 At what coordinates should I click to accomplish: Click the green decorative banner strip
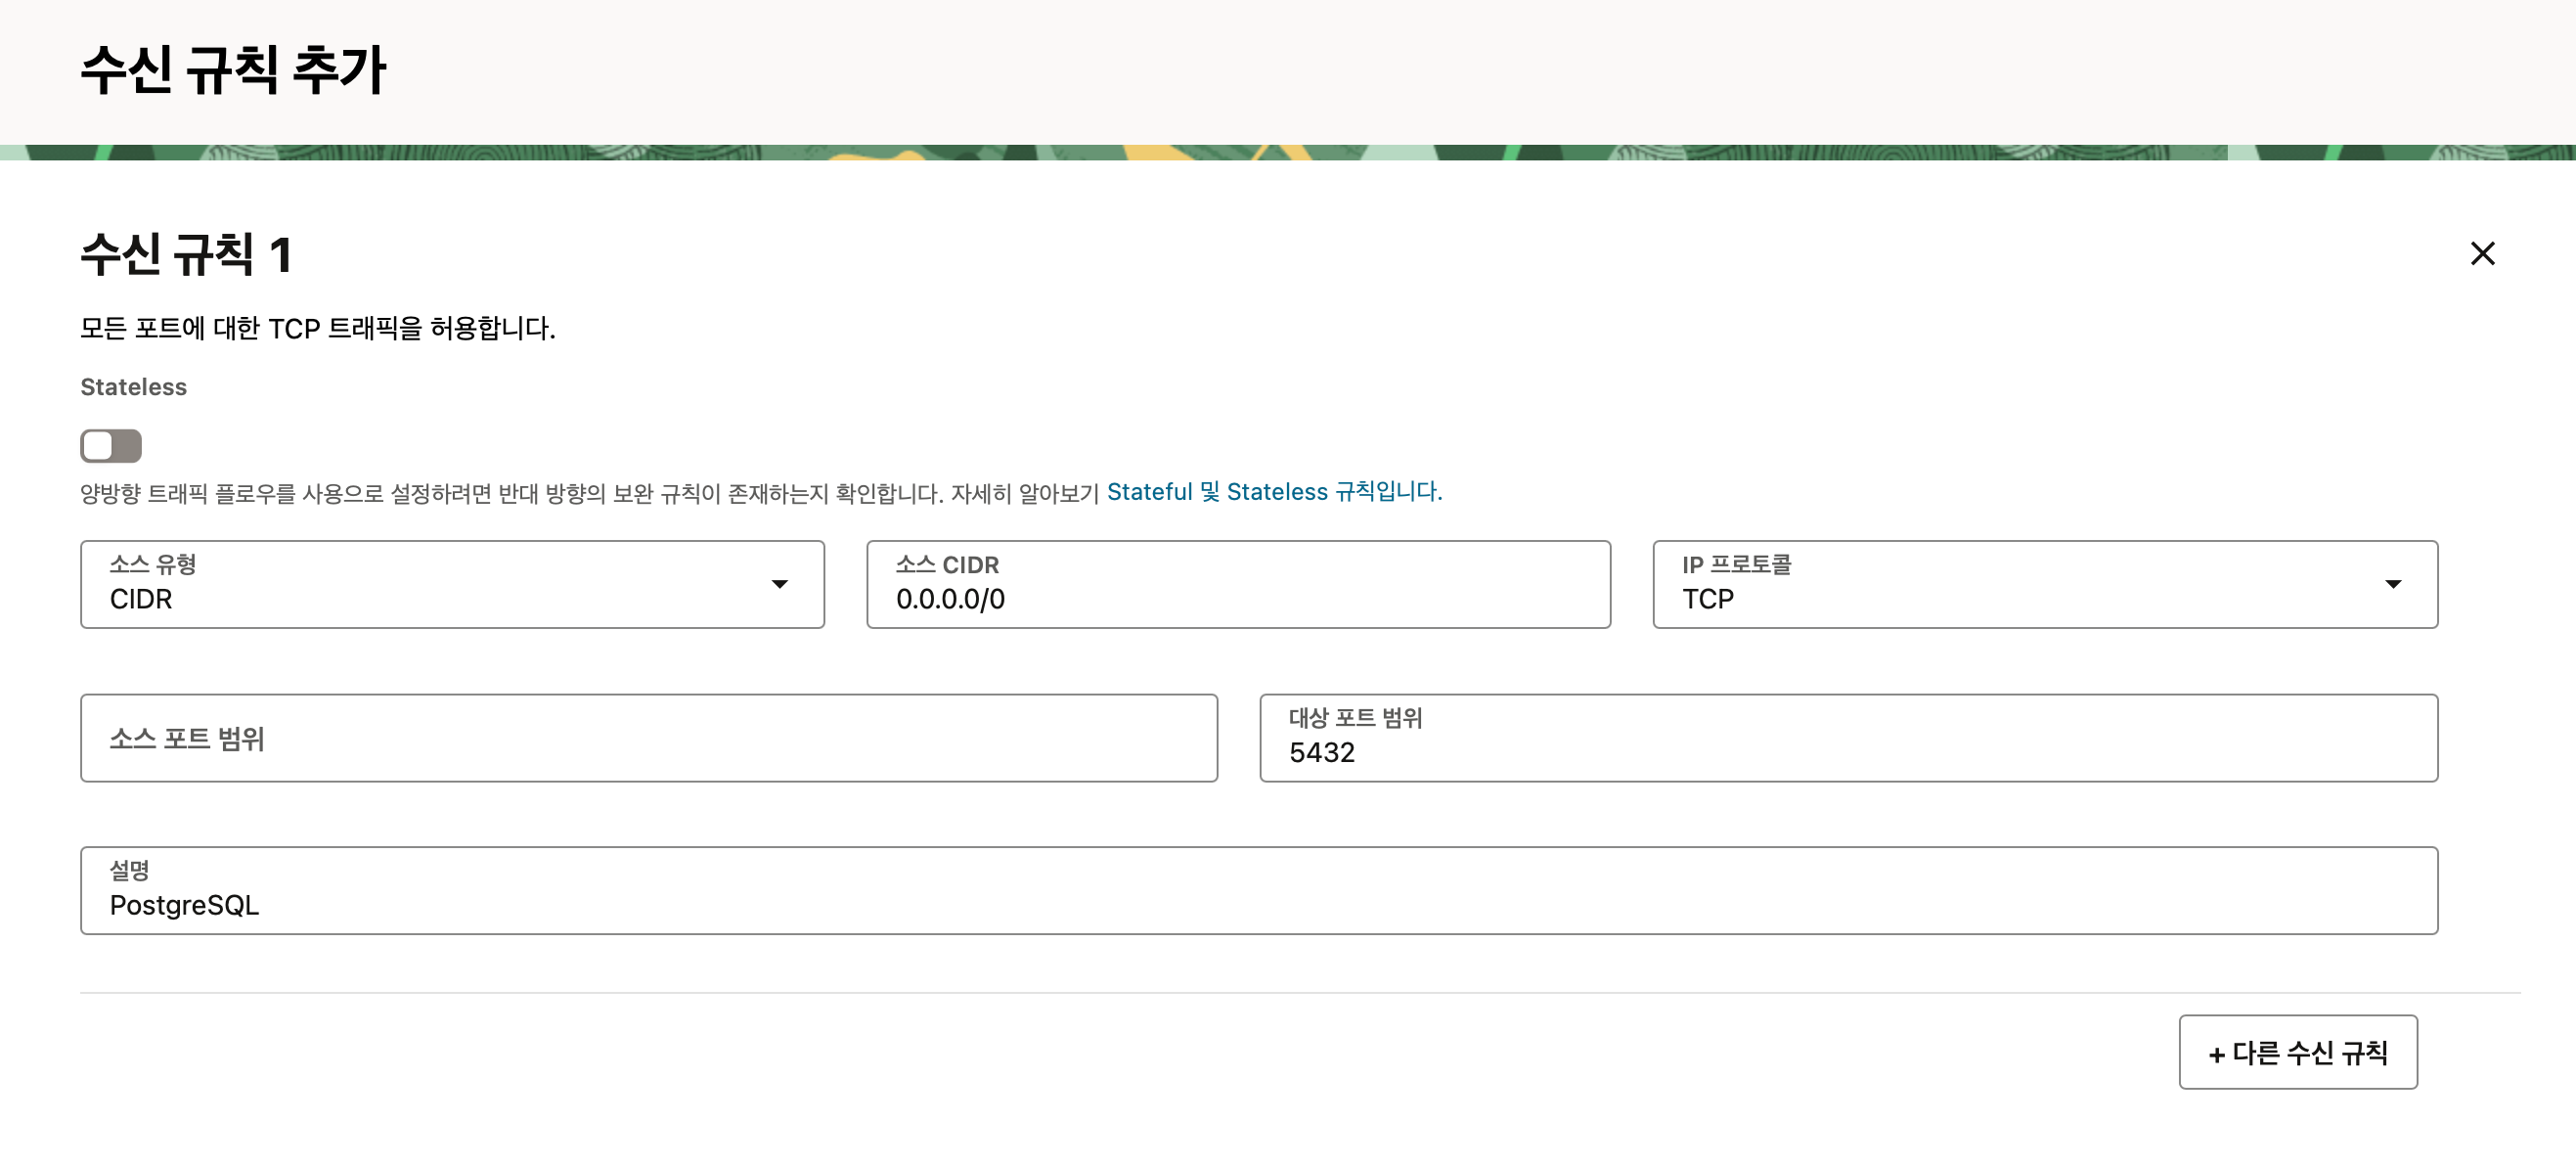pyautogui.click(x=1287, y=153)
